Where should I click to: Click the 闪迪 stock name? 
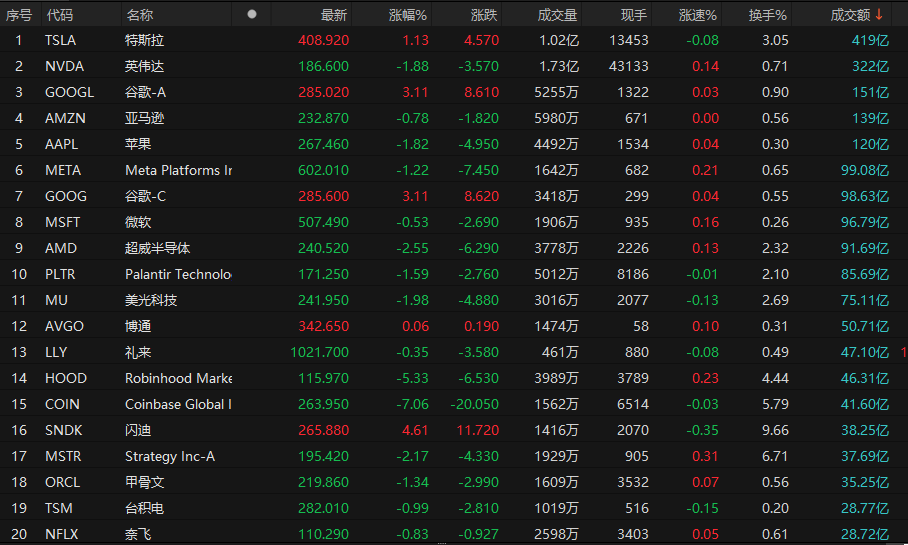click(x=138, y=430)
